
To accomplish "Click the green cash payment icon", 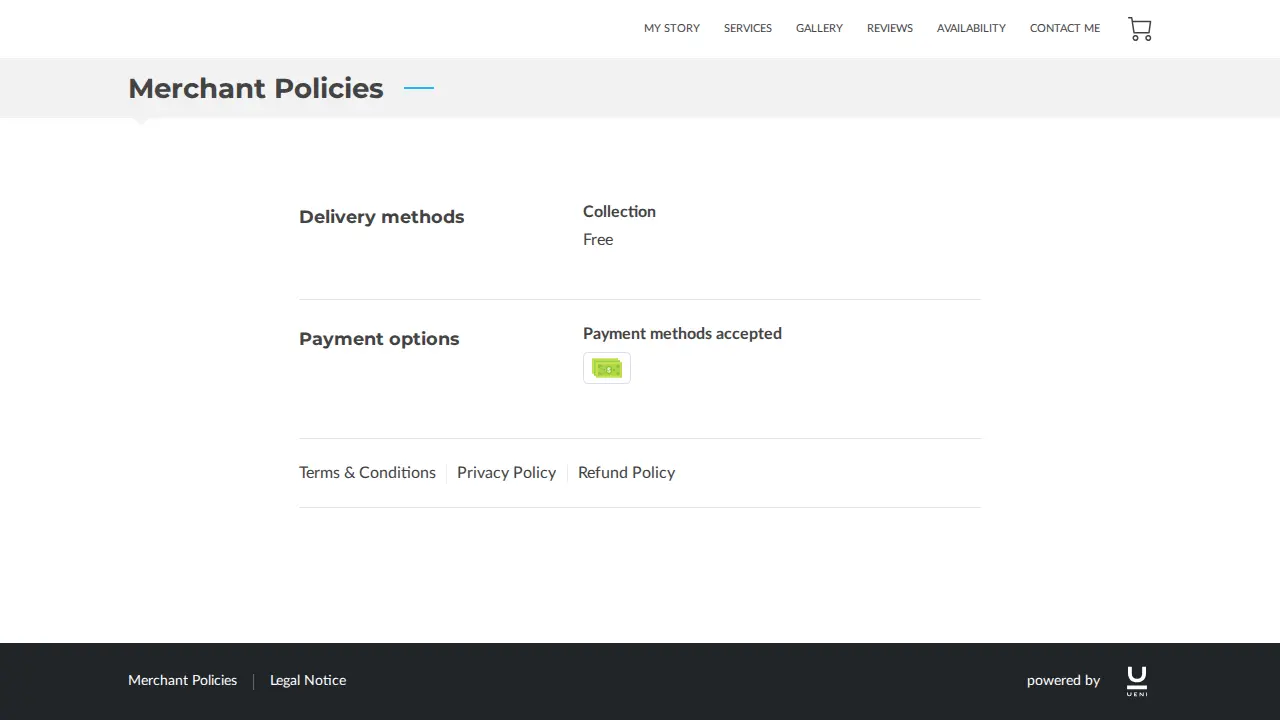I will (x=607, y=368).
